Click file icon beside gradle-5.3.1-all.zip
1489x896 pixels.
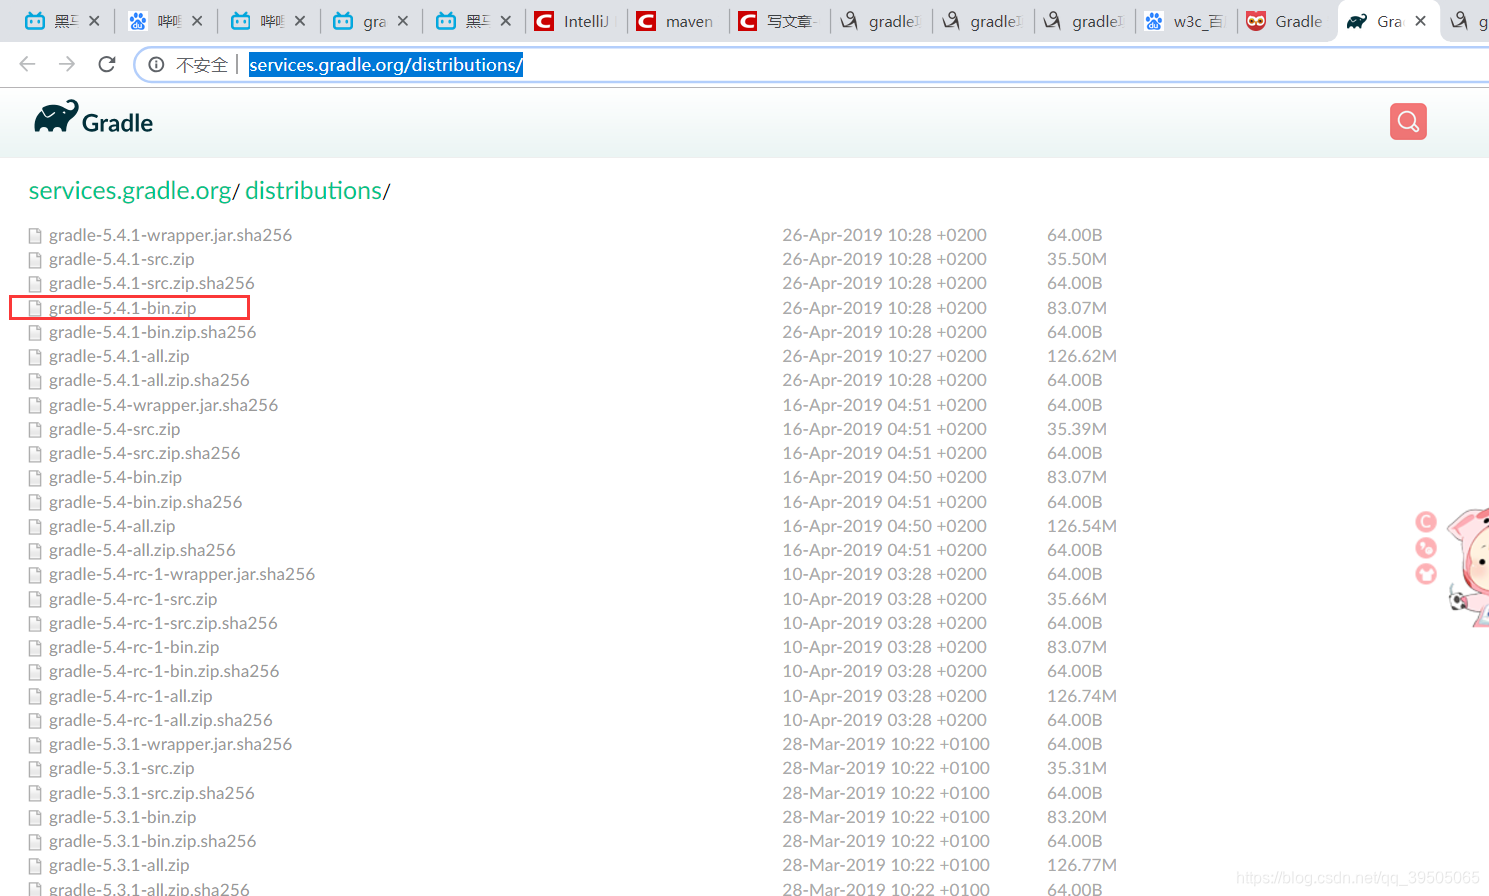click(35, 866)
